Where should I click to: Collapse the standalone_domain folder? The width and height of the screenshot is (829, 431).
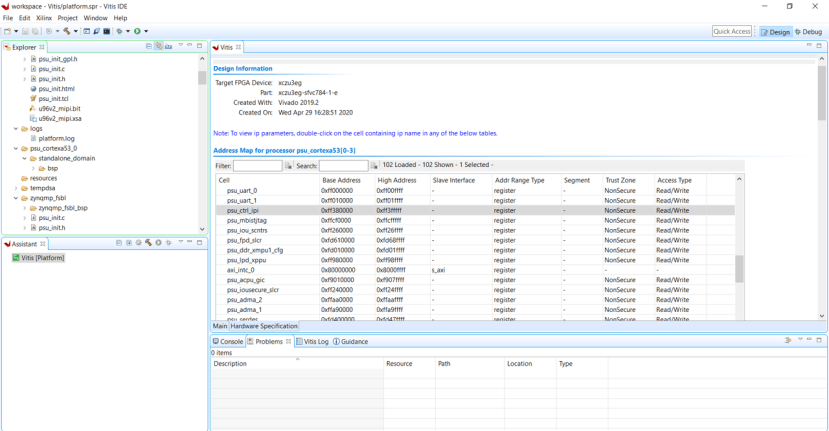pyautogui.click(x=24, y=158)
